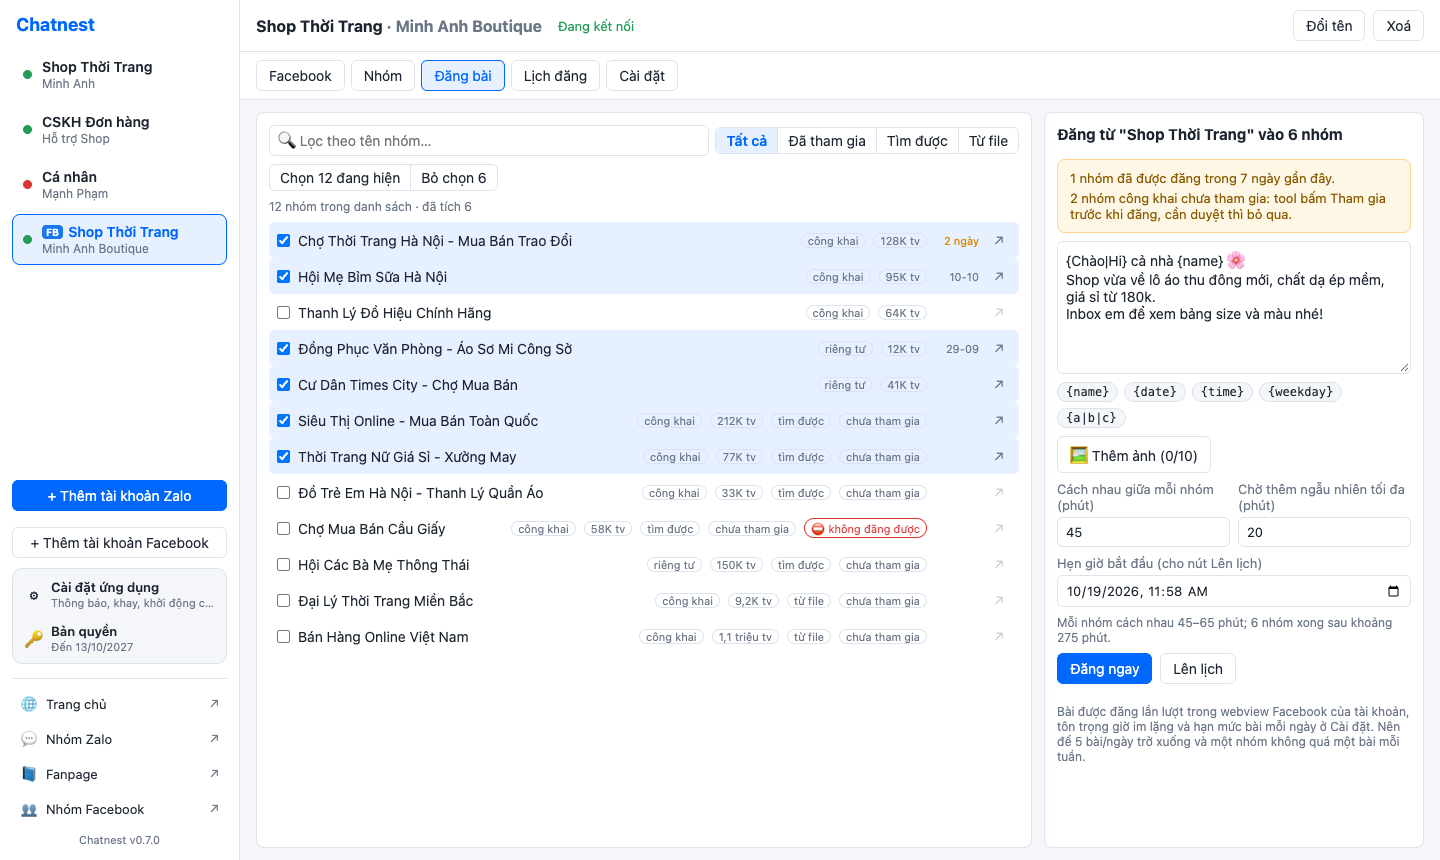1440x860 pixels.
Task: Check Bán Hàng Online Việt Nam checkbox
Action: (x=283, y=637)
